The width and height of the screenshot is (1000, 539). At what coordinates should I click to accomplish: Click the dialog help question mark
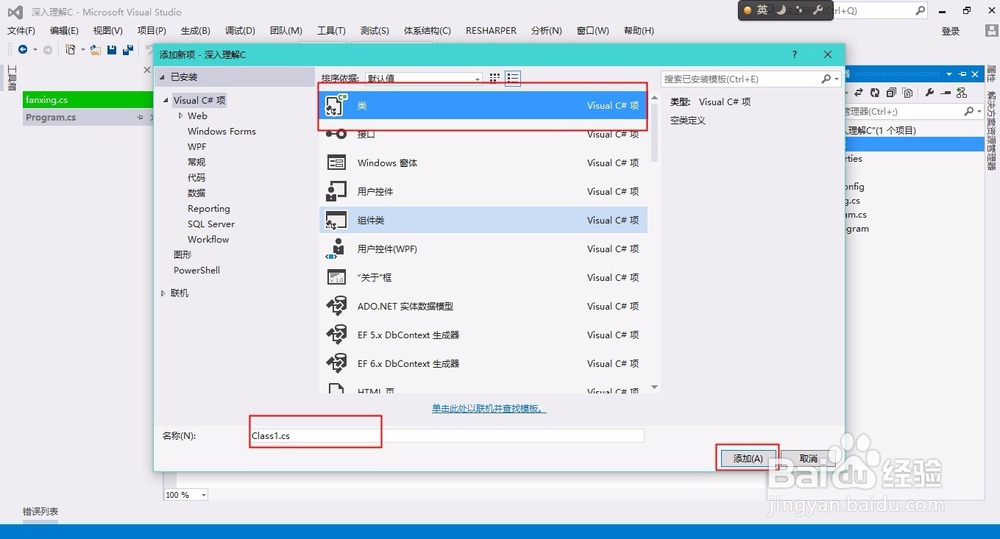(x=794, y=55)
